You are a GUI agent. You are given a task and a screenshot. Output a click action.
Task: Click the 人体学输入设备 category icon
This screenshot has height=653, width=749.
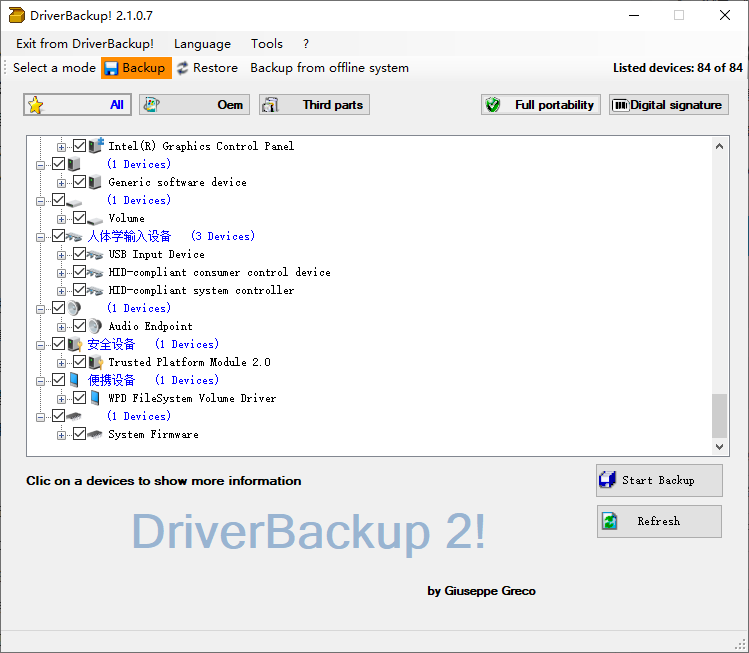pos(74,236)
